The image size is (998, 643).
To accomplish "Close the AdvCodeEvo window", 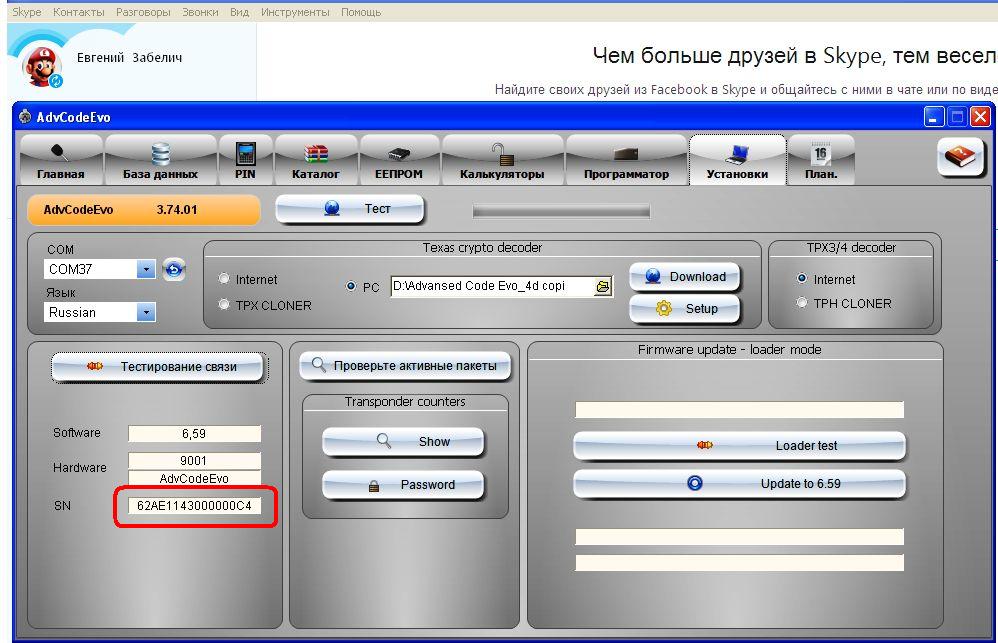I will pos(980,117).
